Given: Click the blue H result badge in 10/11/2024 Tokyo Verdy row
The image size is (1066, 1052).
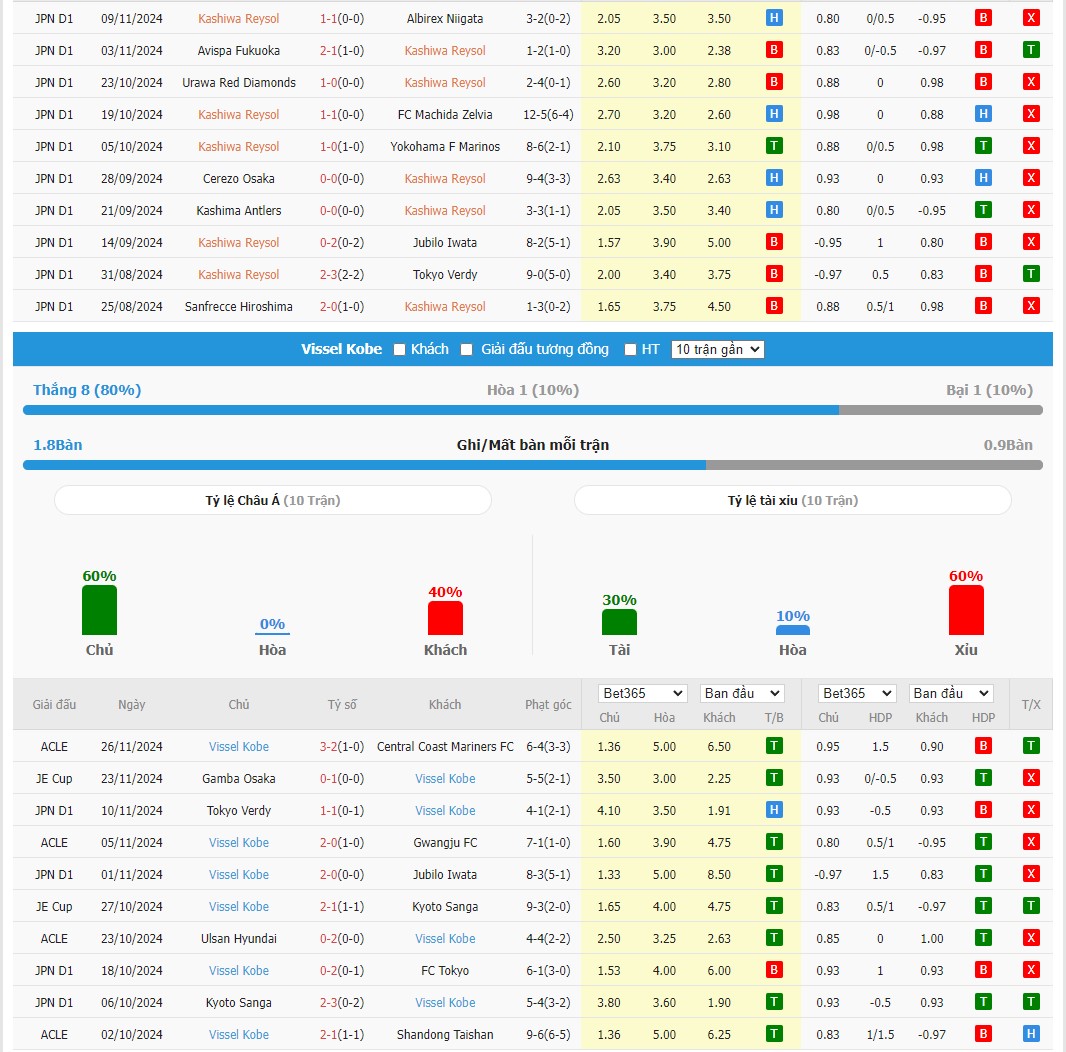Looking at the screenshot, I should click(774, 810).
